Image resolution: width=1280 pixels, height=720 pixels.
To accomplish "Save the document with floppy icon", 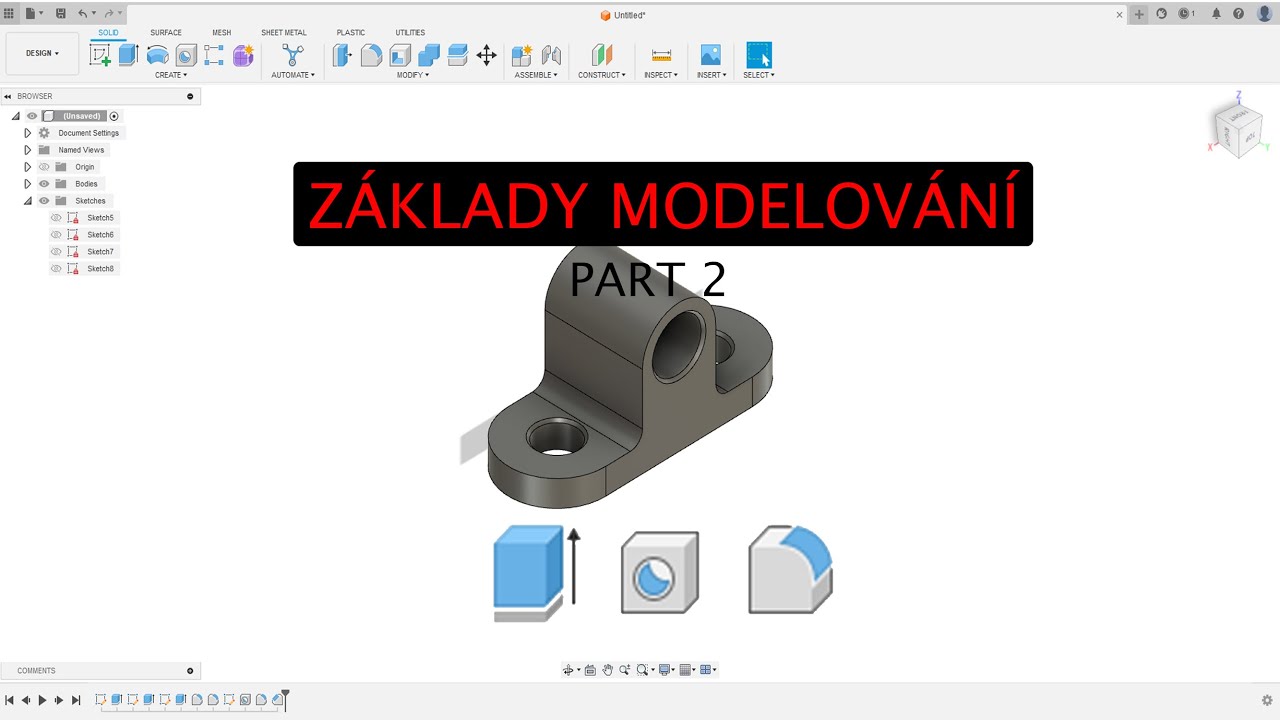I will click(x=61, y=14).
